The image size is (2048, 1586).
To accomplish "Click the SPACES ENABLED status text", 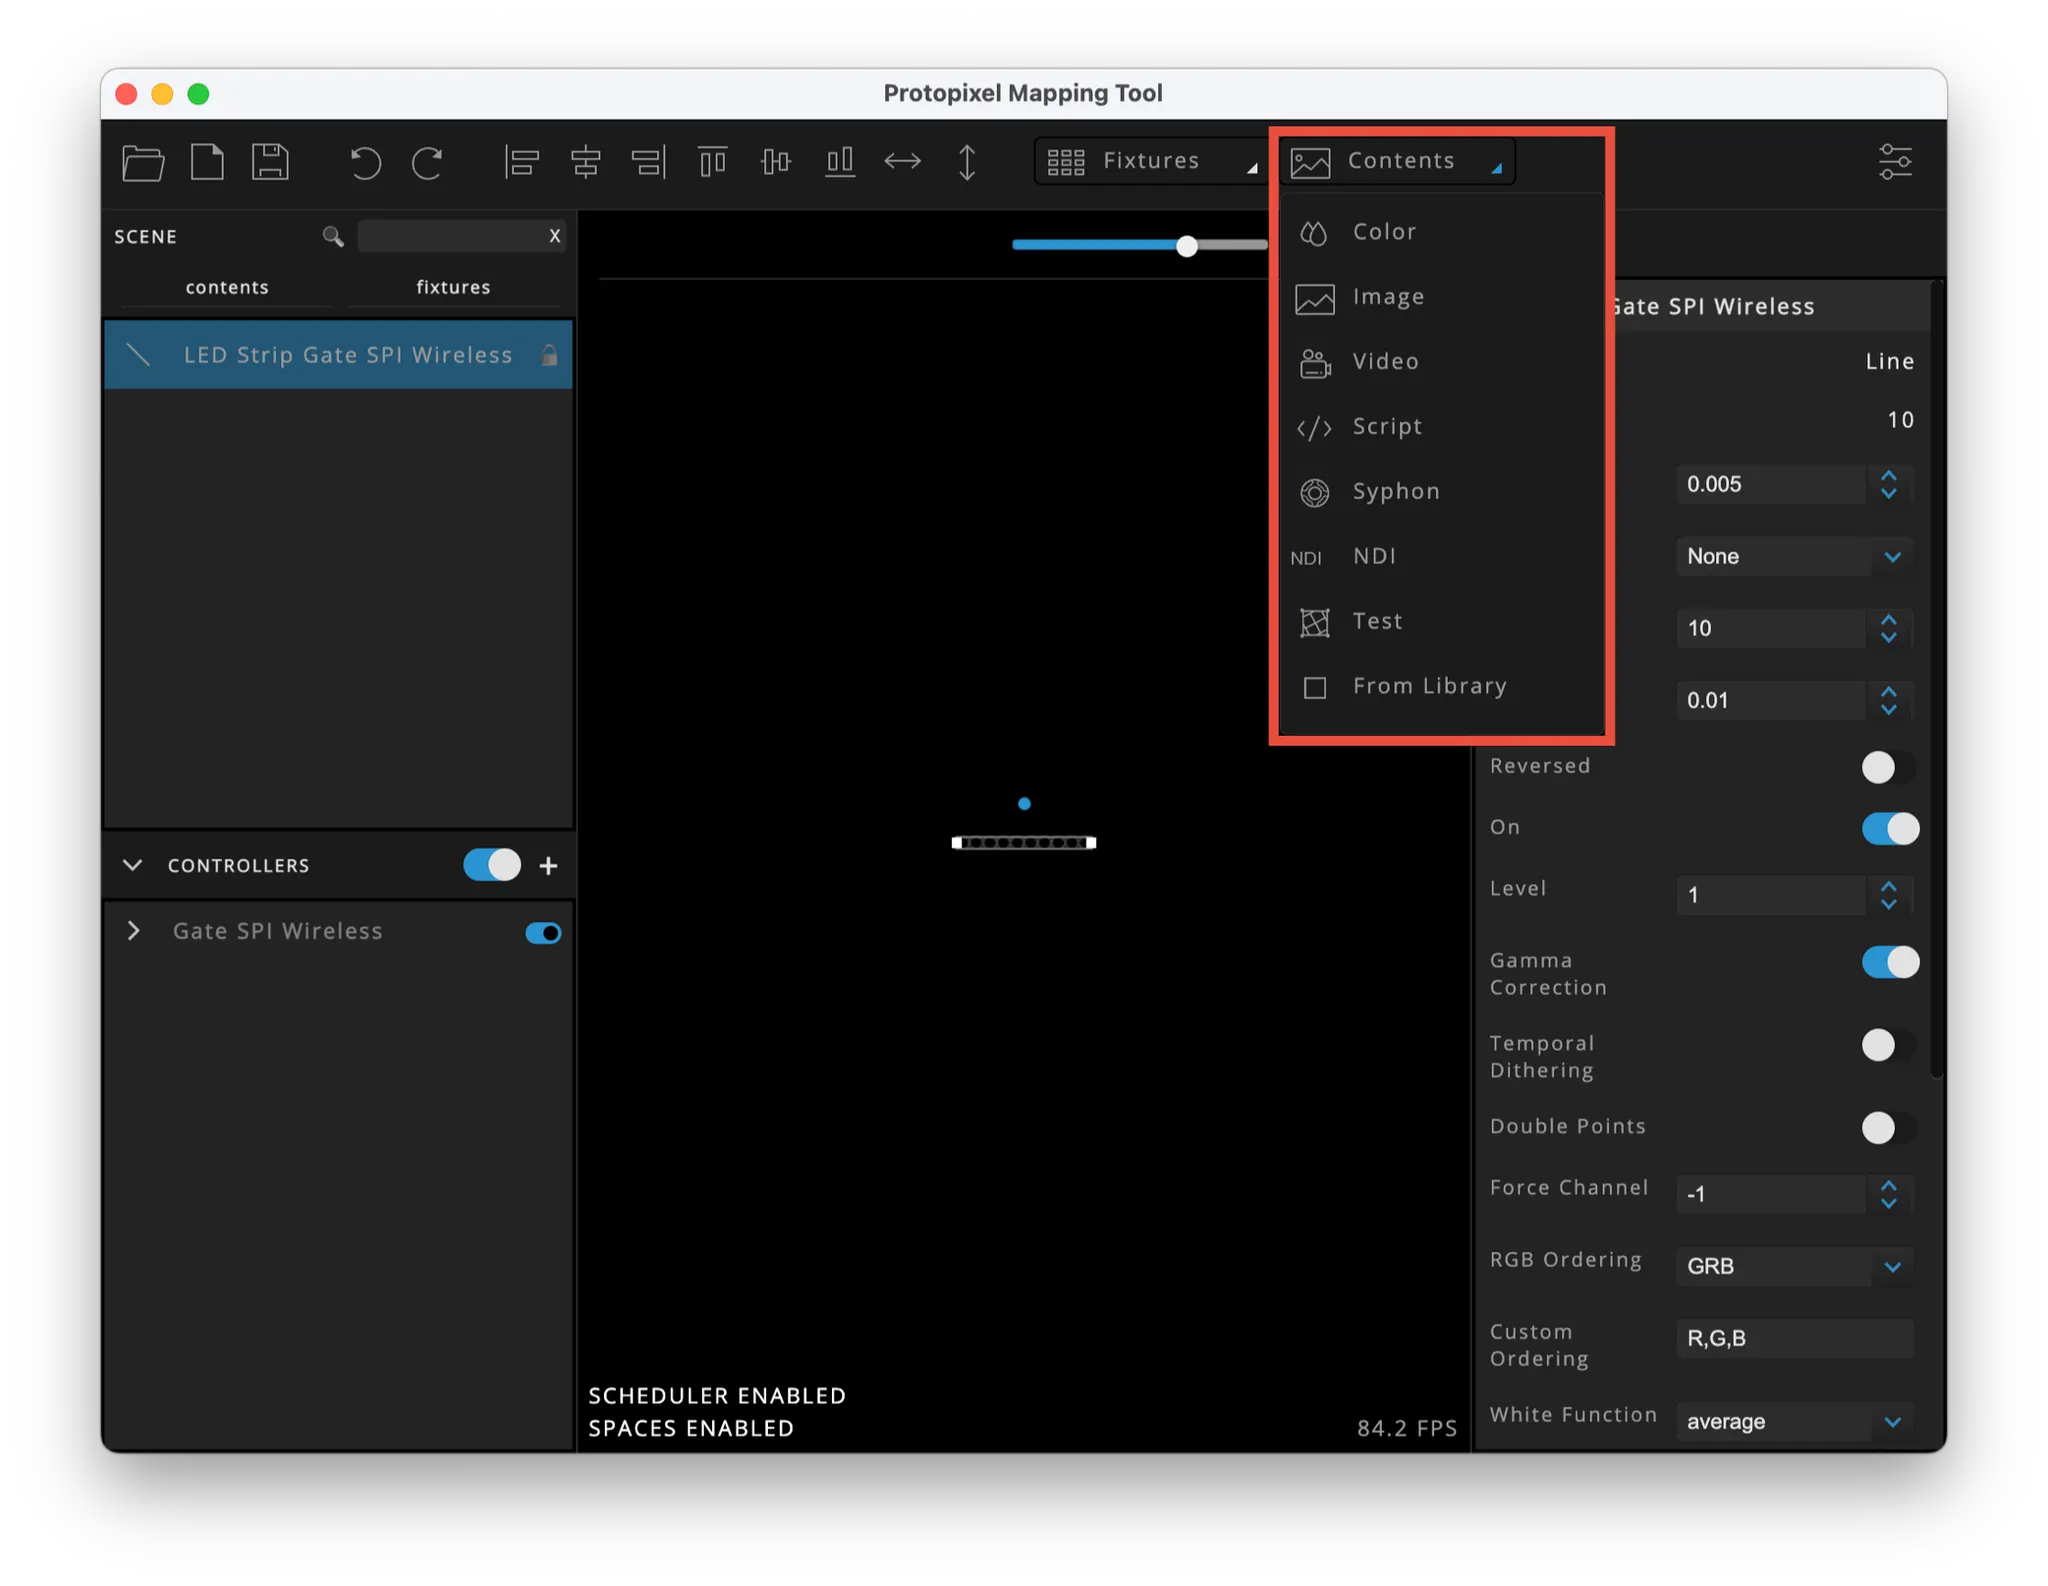I will click(691, 1429).
